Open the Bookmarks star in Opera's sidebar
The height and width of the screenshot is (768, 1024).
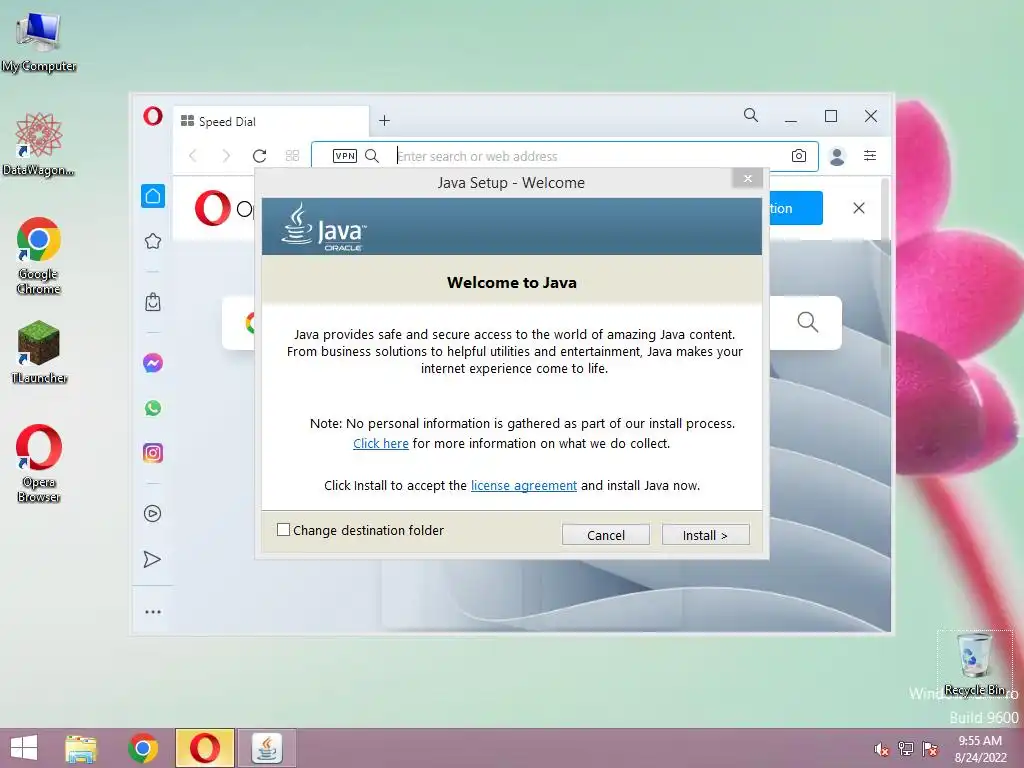pos(153,241)
